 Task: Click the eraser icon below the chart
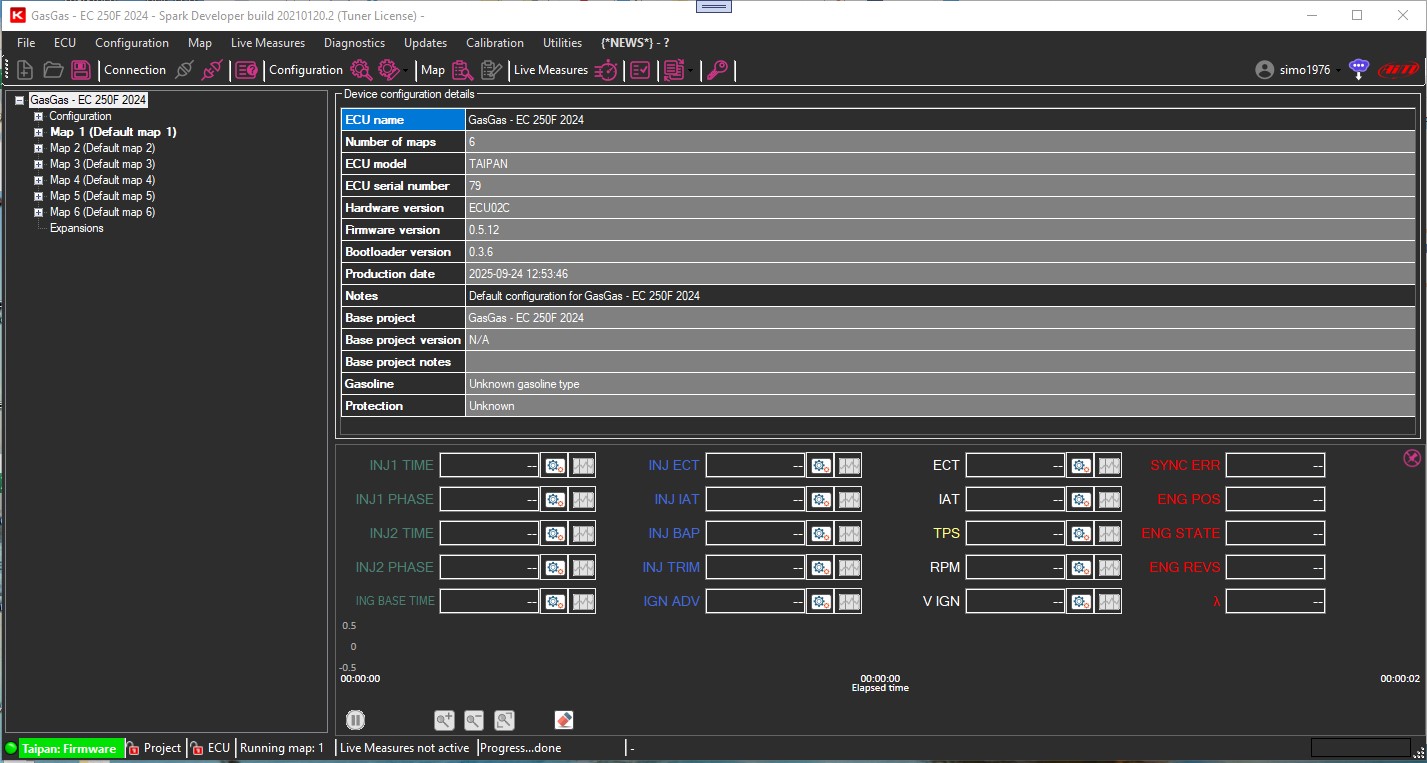(563, 720)
